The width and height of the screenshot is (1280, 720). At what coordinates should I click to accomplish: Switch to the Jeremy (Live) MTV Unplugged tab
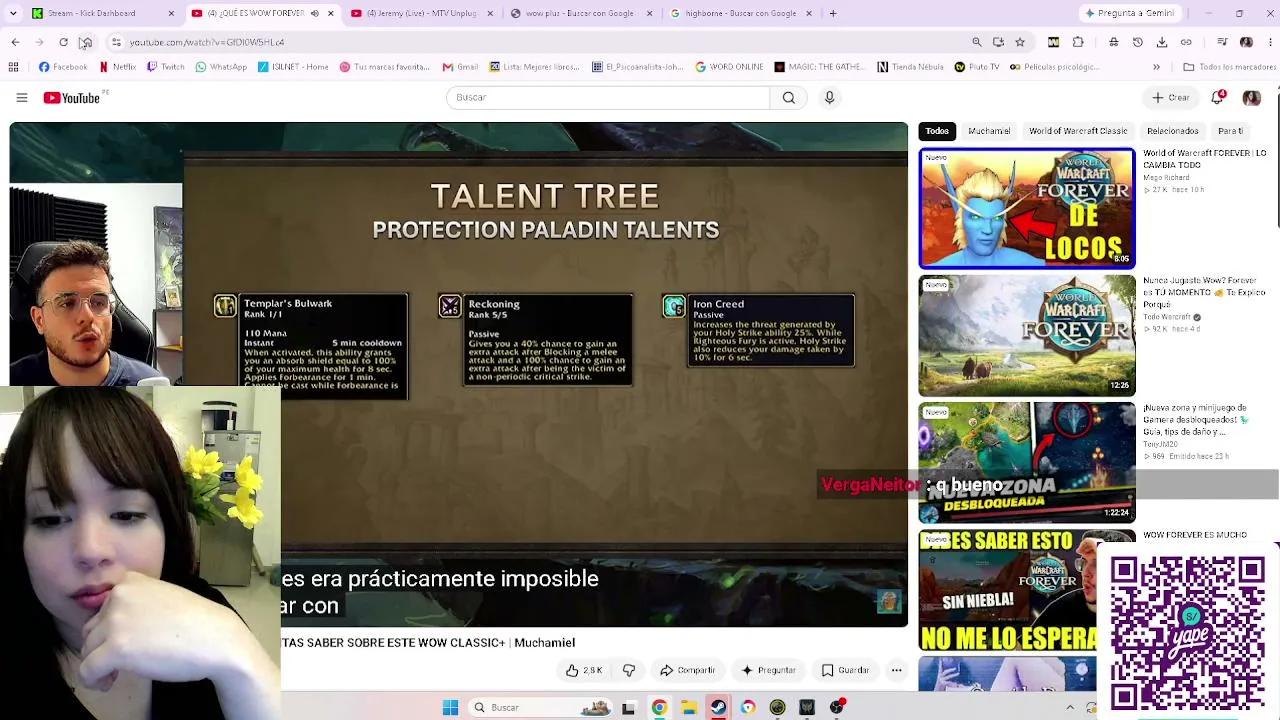pos(420,13)
